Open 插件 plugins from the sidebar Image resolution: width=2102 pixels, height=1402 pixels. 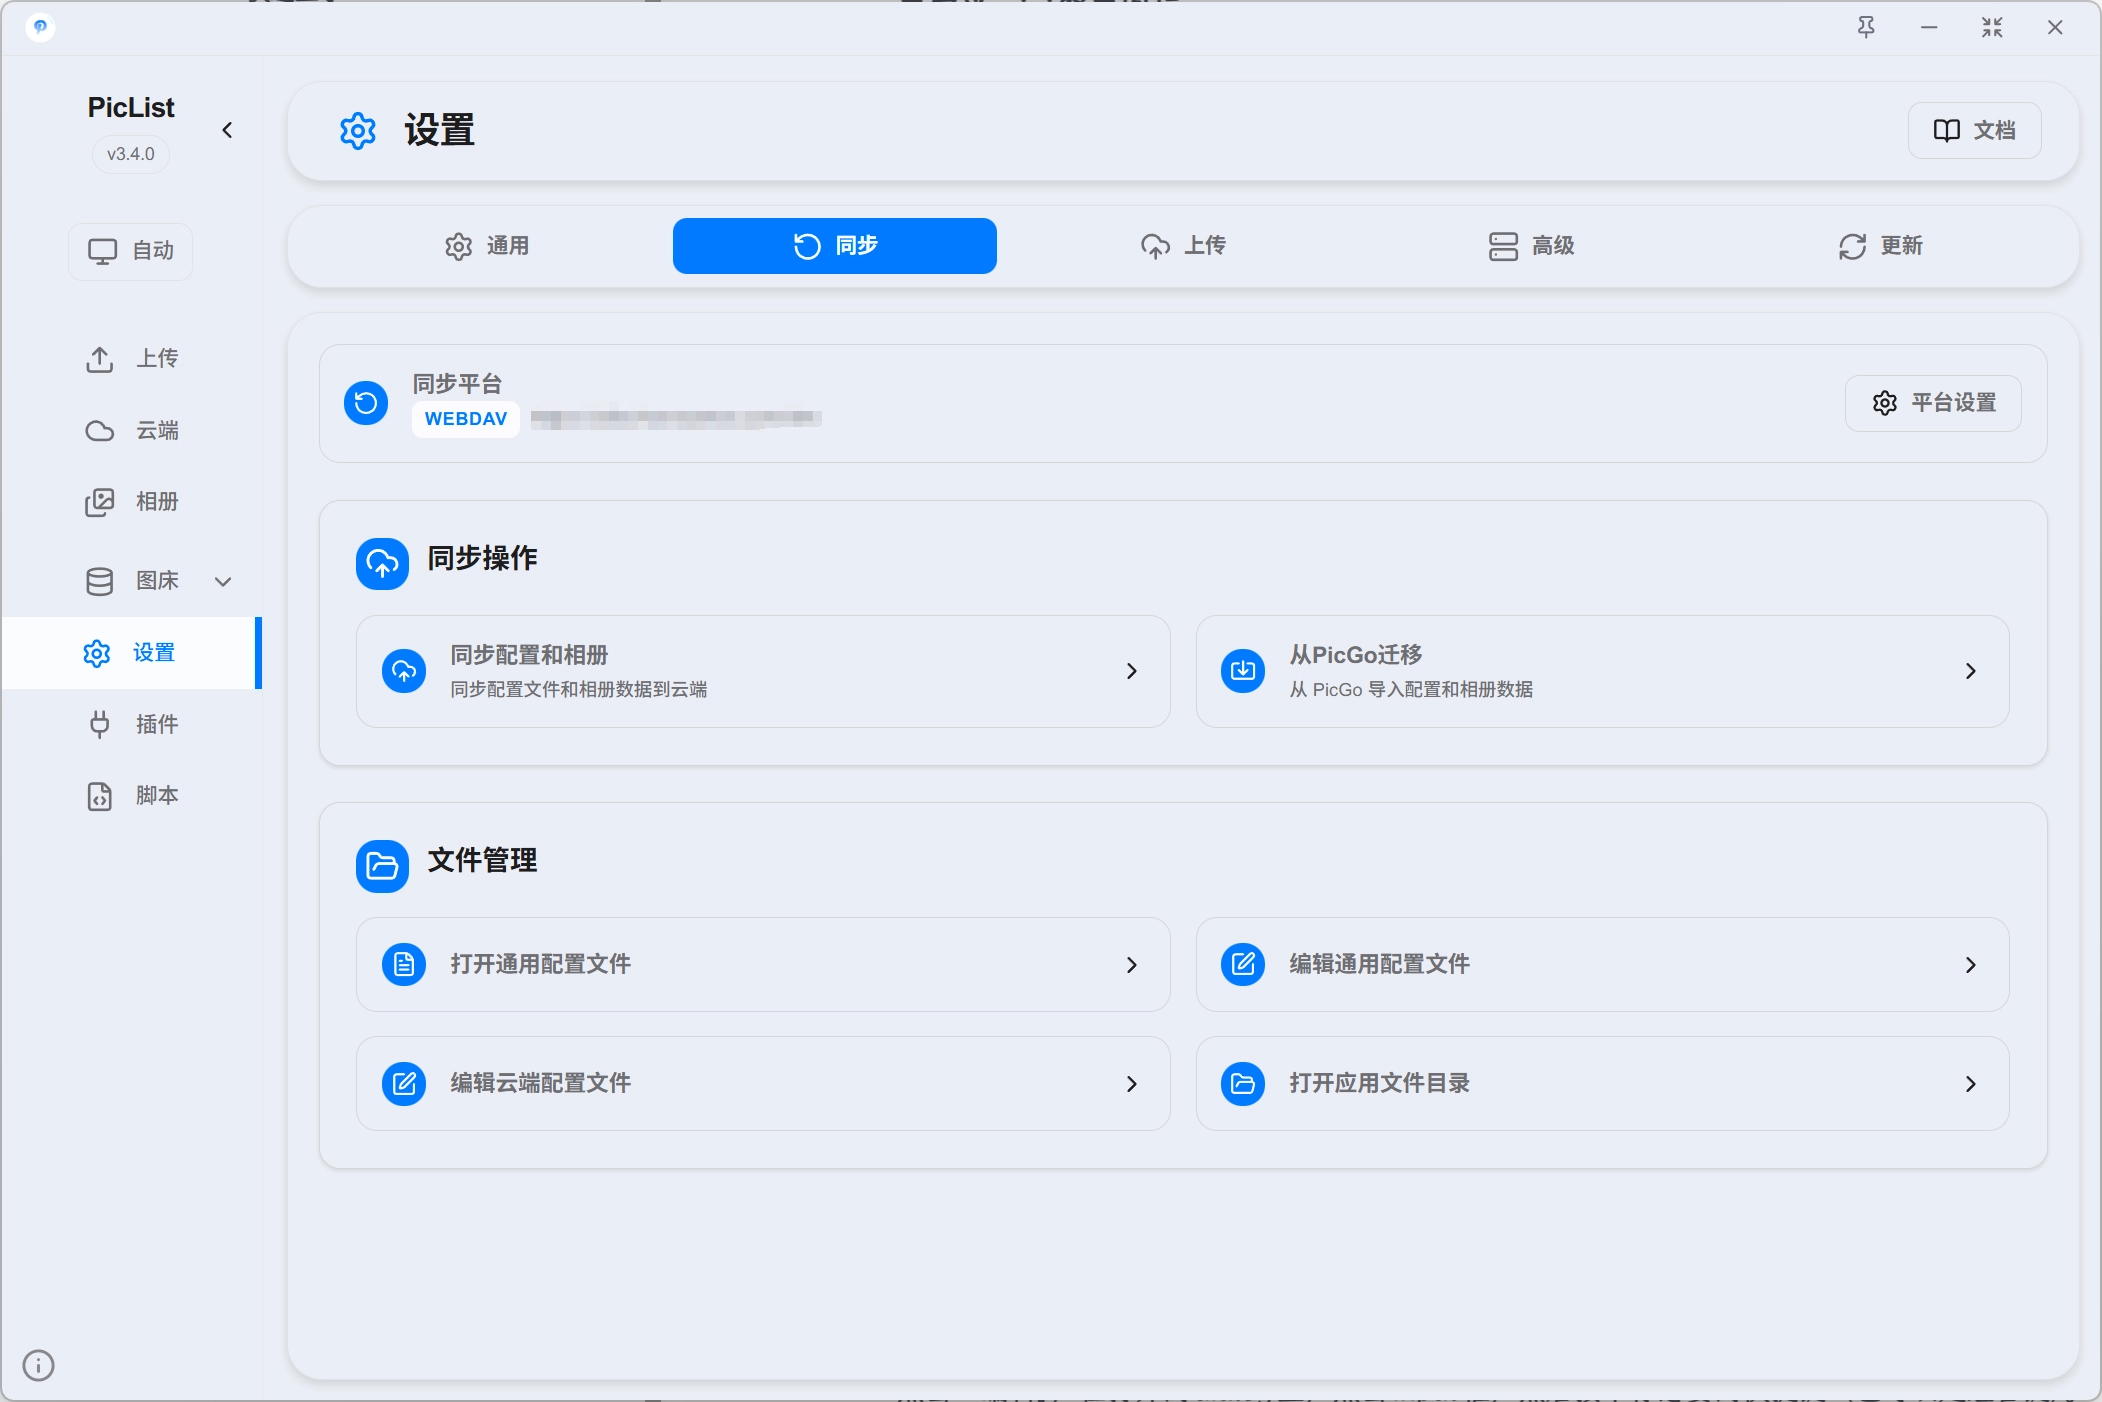pyautogui.click(x=132, y=724)
